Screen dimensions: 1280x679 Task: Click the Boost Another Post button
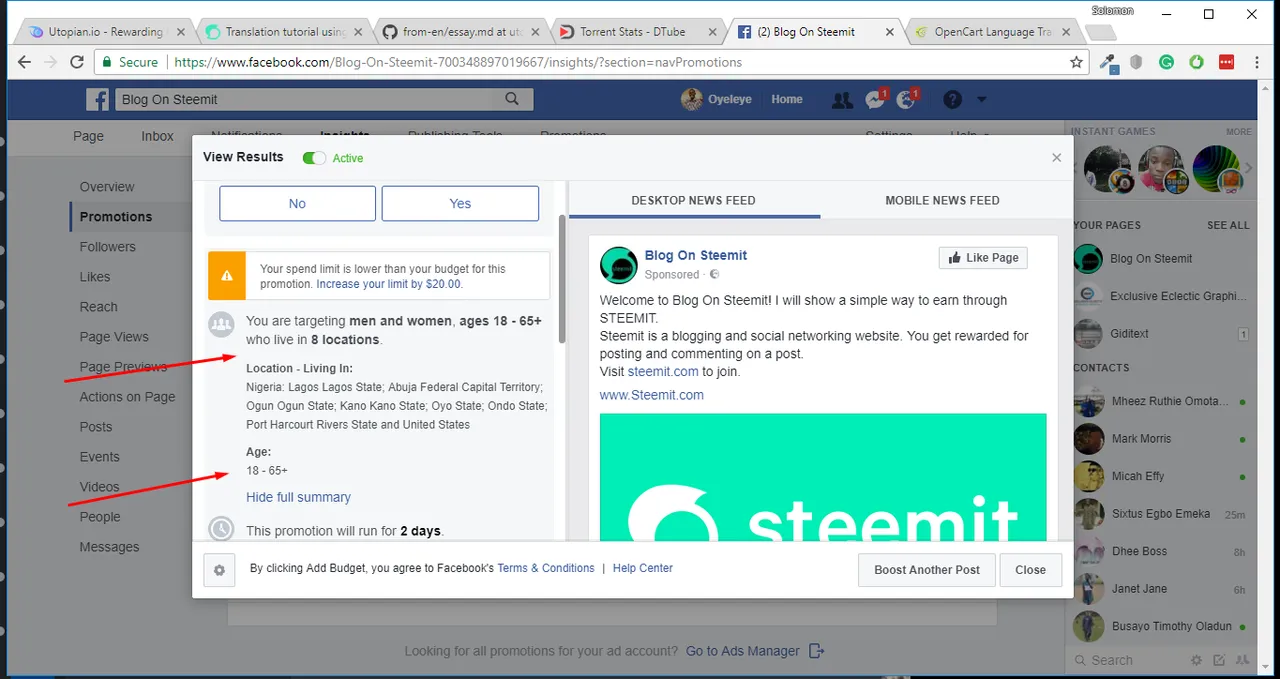pyautogui.click(x=927, y=570)
